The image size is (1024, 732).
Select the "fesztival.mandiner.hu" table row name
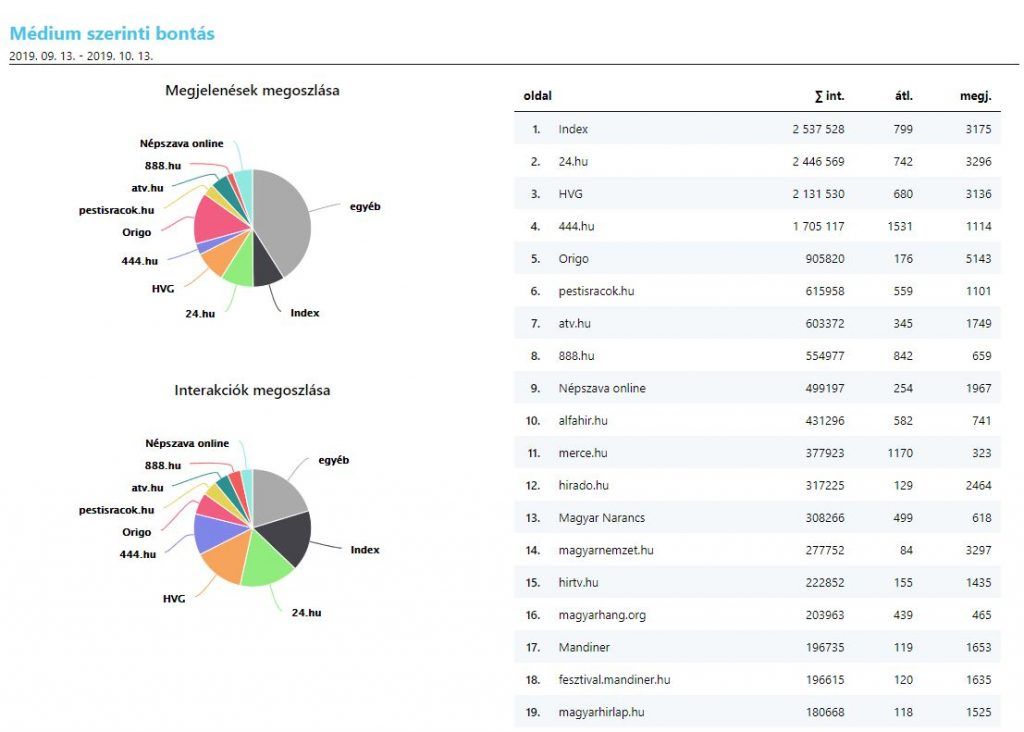[x=614, y=680]
